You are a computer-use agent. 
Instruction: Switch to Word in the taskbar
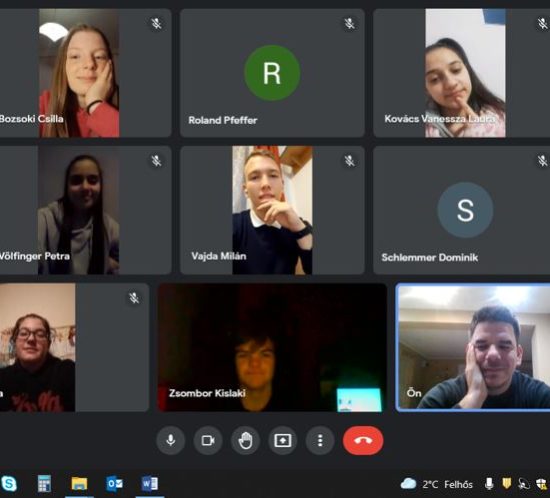click(x=150, y=484)
